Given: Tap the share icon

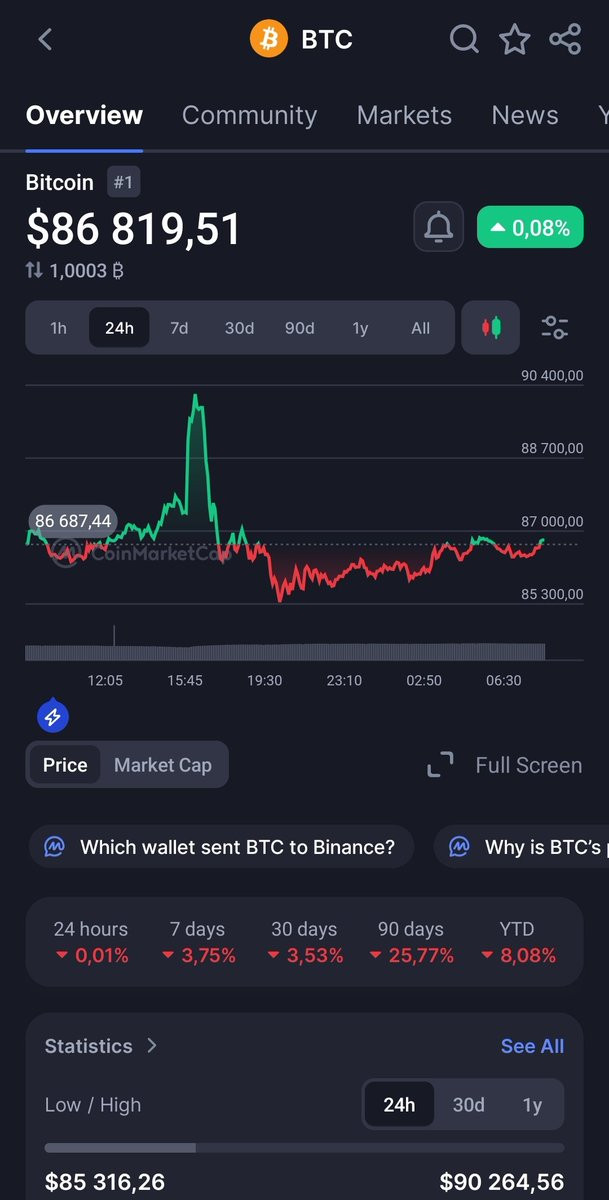Looking at the screenshot, I should tap(565, 39).
